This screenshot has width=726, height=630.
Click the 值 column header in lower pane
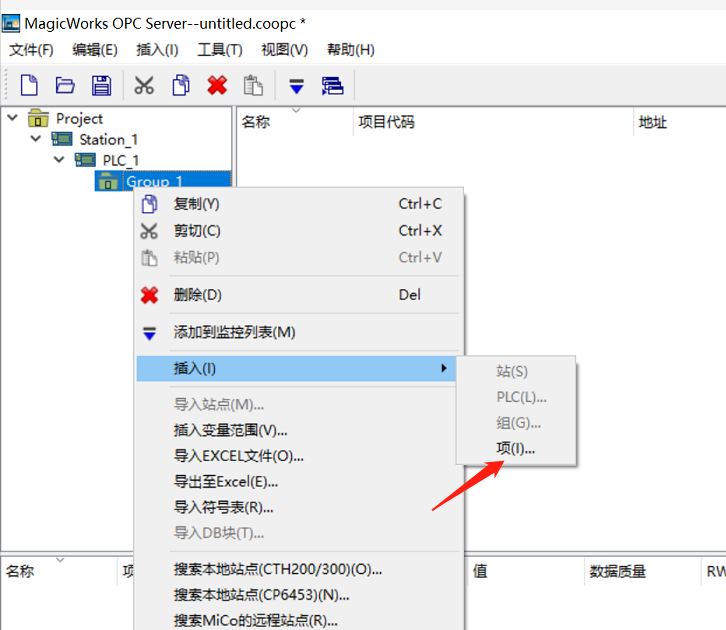click(x=480, y=571)
